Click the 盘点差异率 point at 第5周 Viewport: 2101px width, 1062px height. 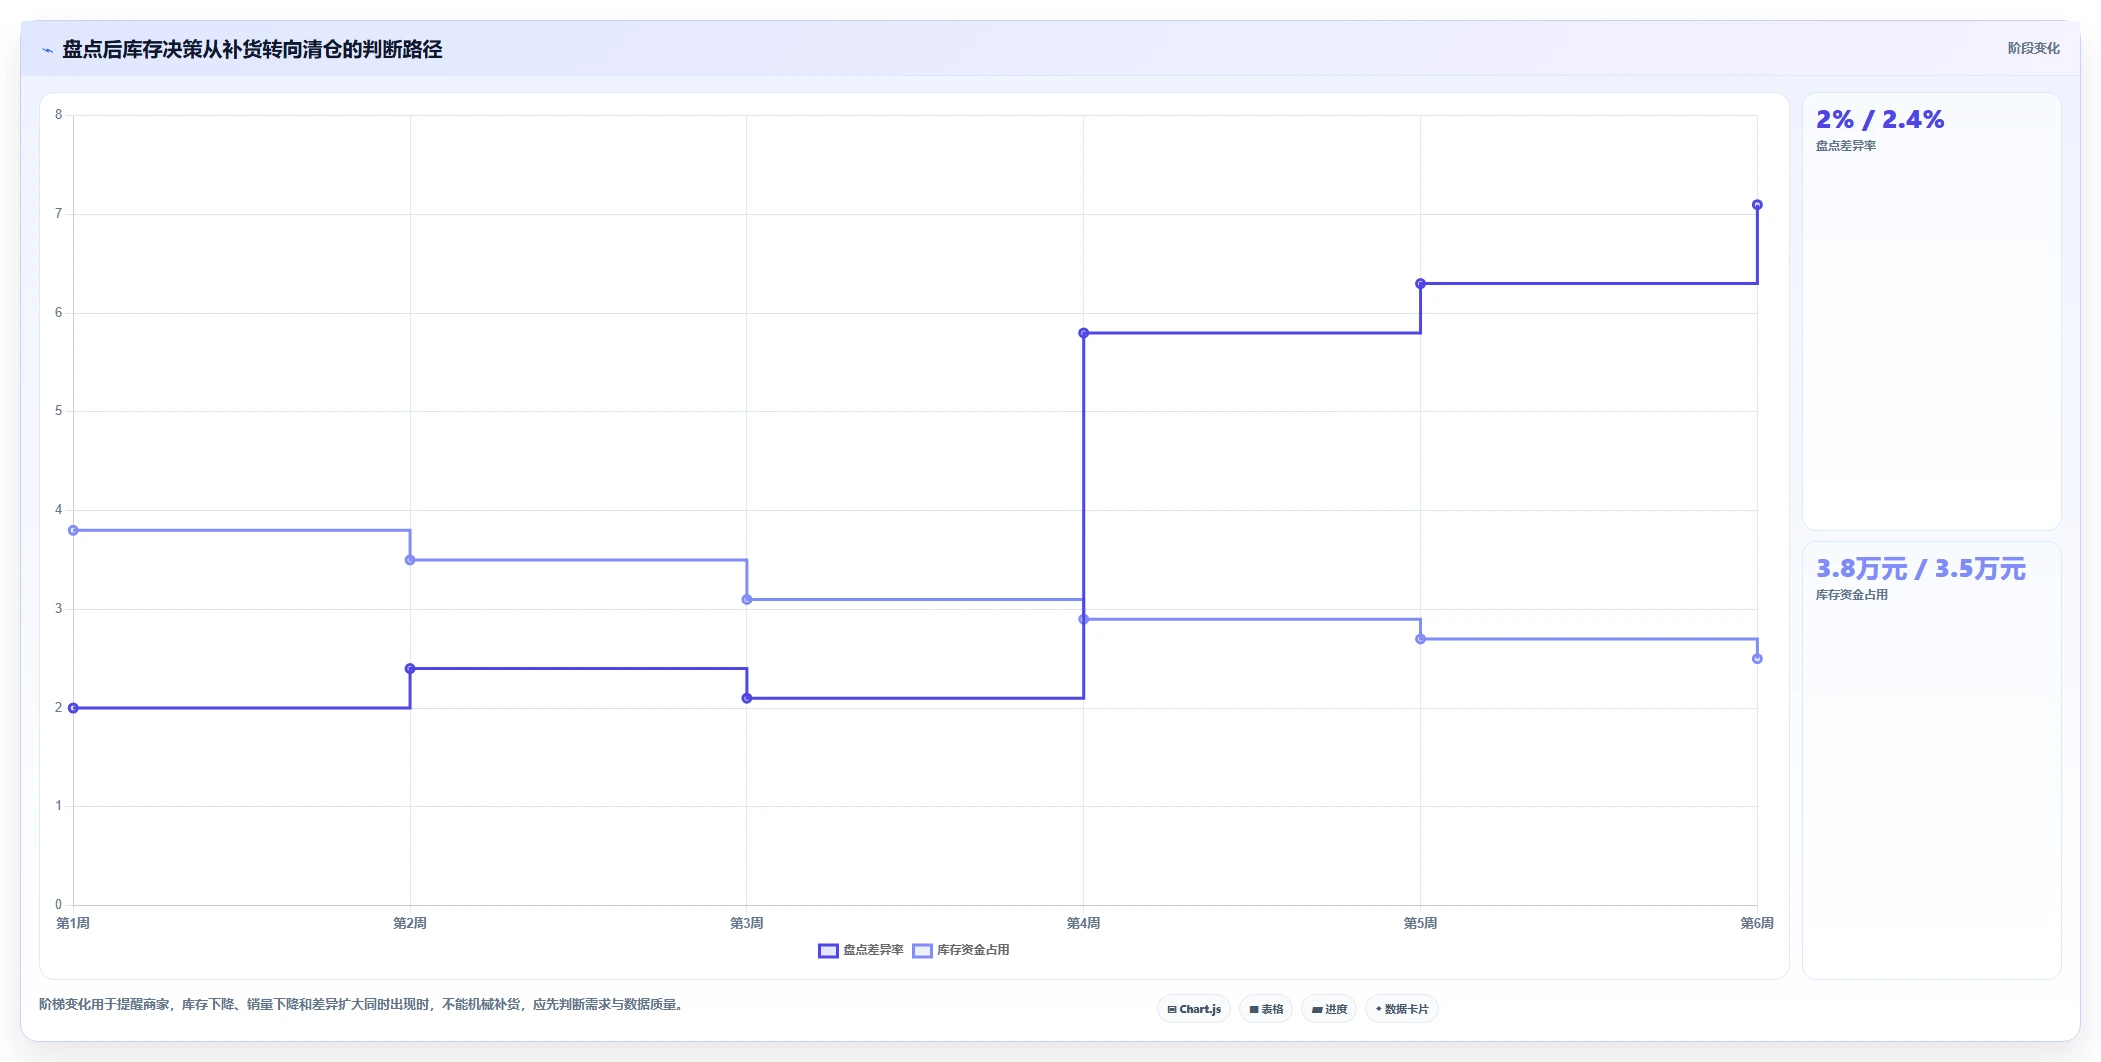[1420, 284]
